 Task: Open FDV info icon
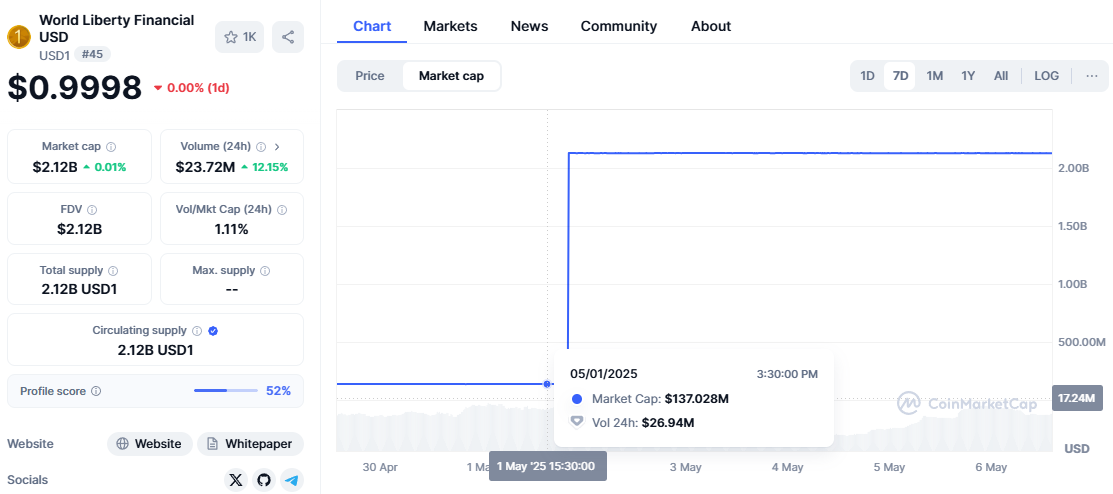(92, 209)
